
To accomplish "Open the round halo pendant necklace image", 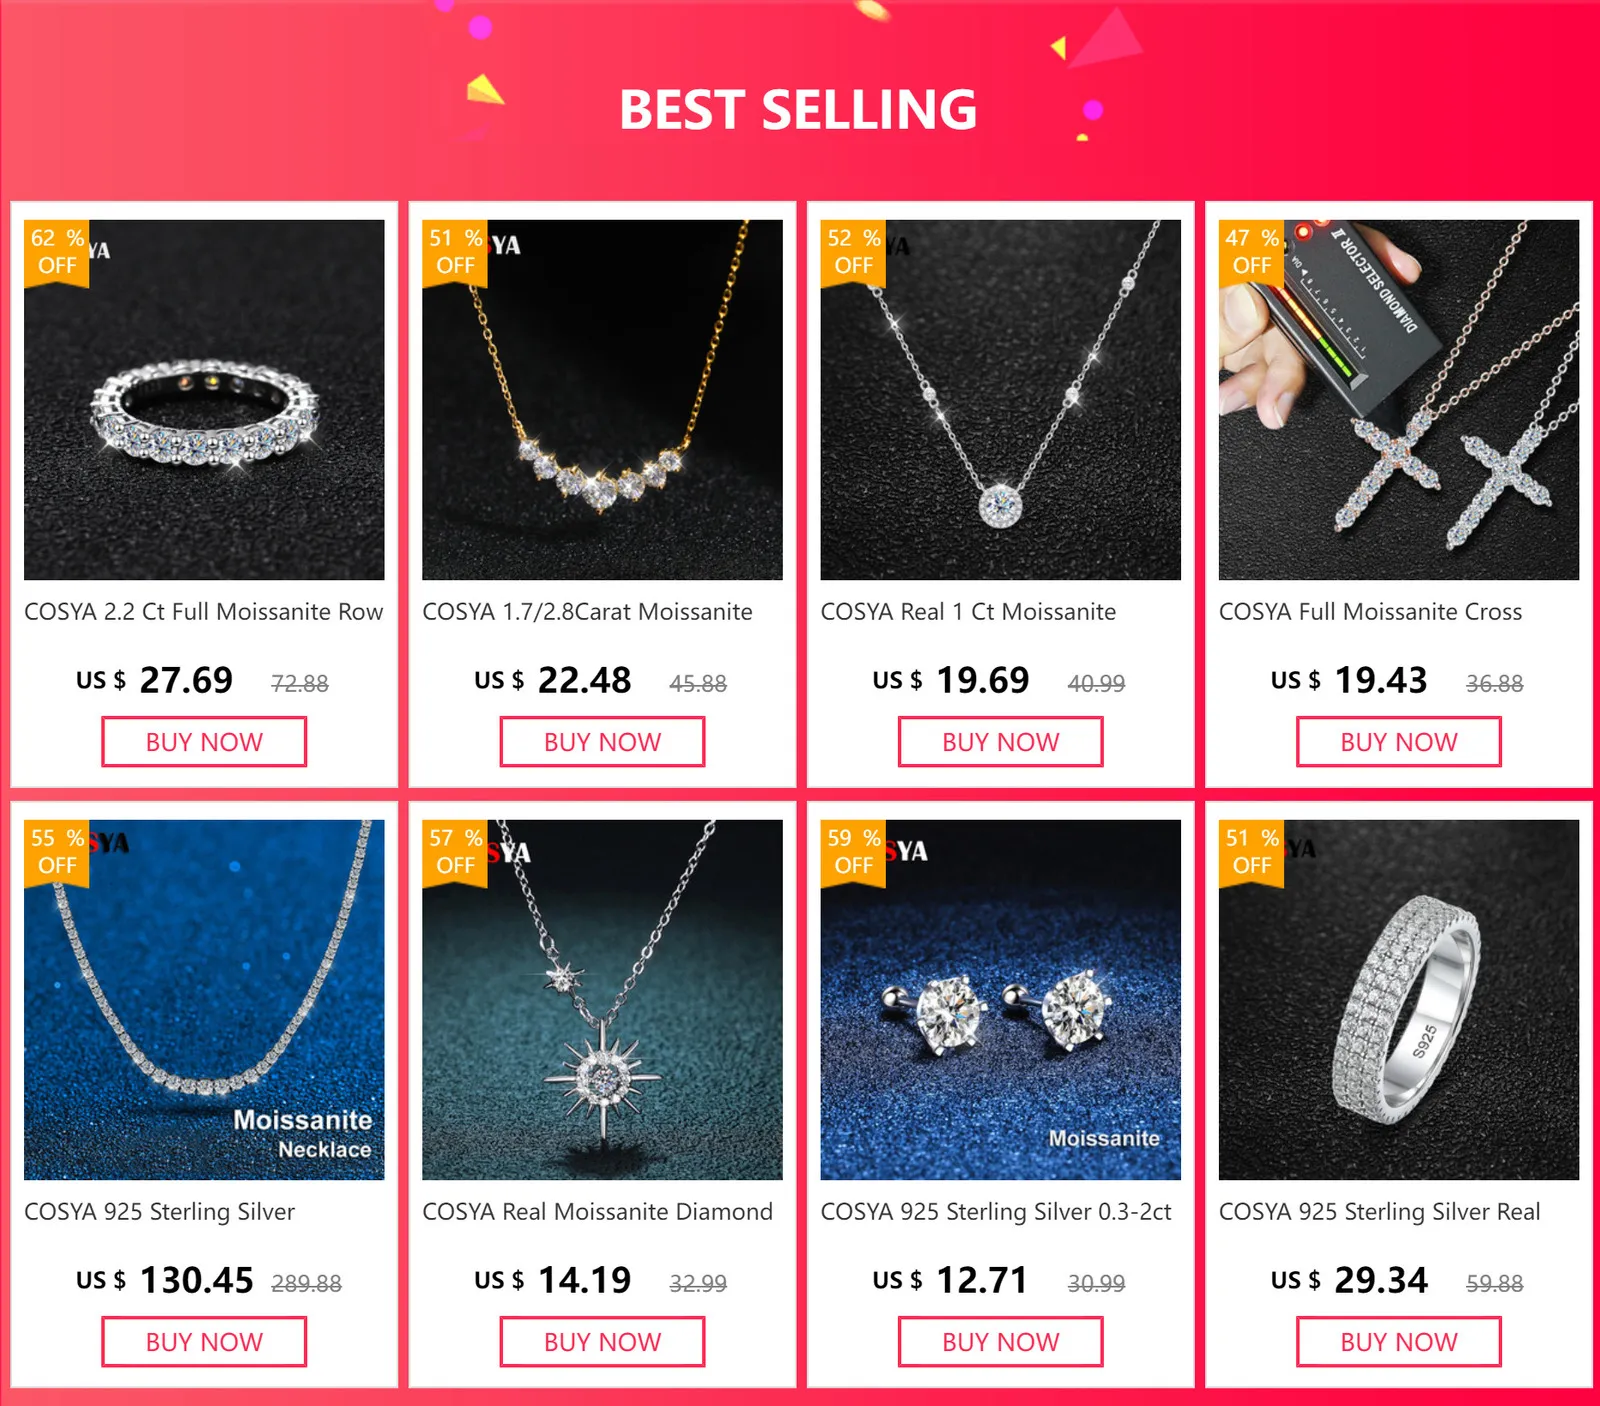I will (1000, 400).
